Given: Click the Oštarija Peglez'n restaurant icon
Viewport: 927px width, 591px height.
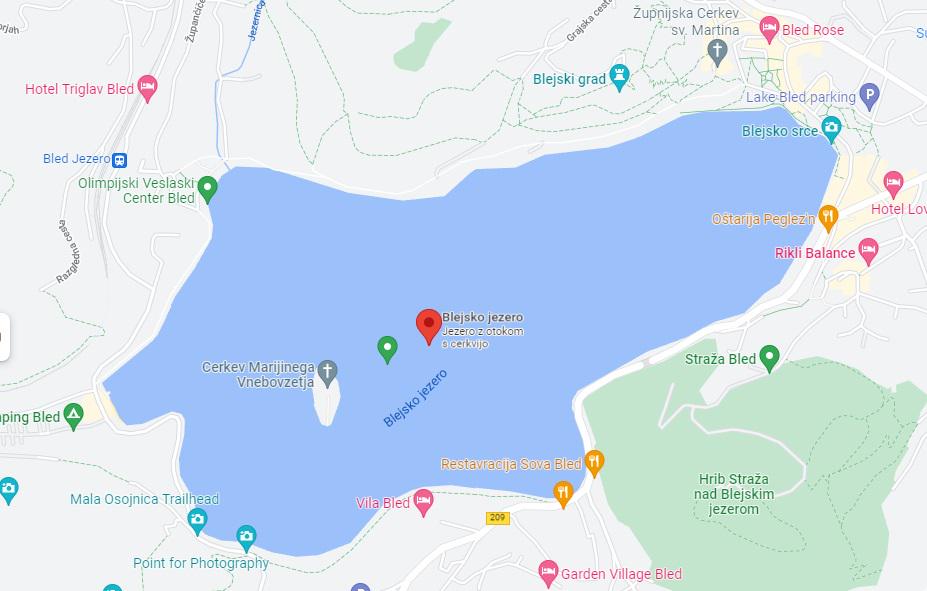Looking at the screenshot, I should point(828,217).
